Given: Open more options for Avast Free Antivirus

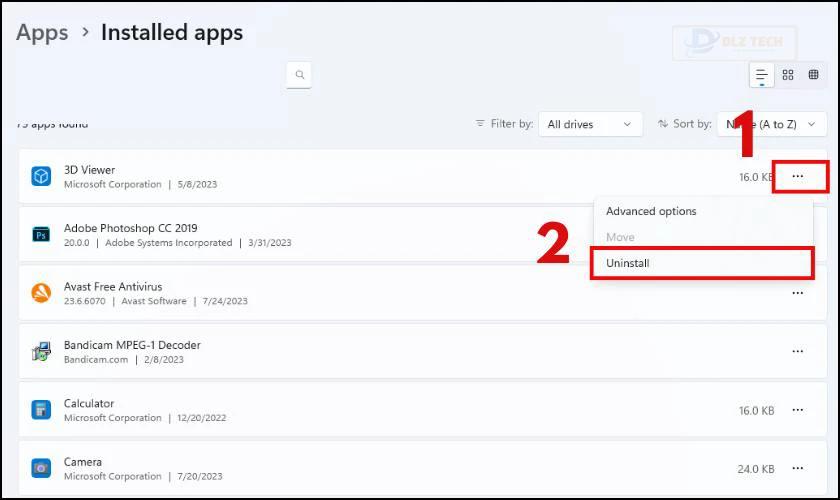Looking at the screenshot, I should click(x=798, y=293).
